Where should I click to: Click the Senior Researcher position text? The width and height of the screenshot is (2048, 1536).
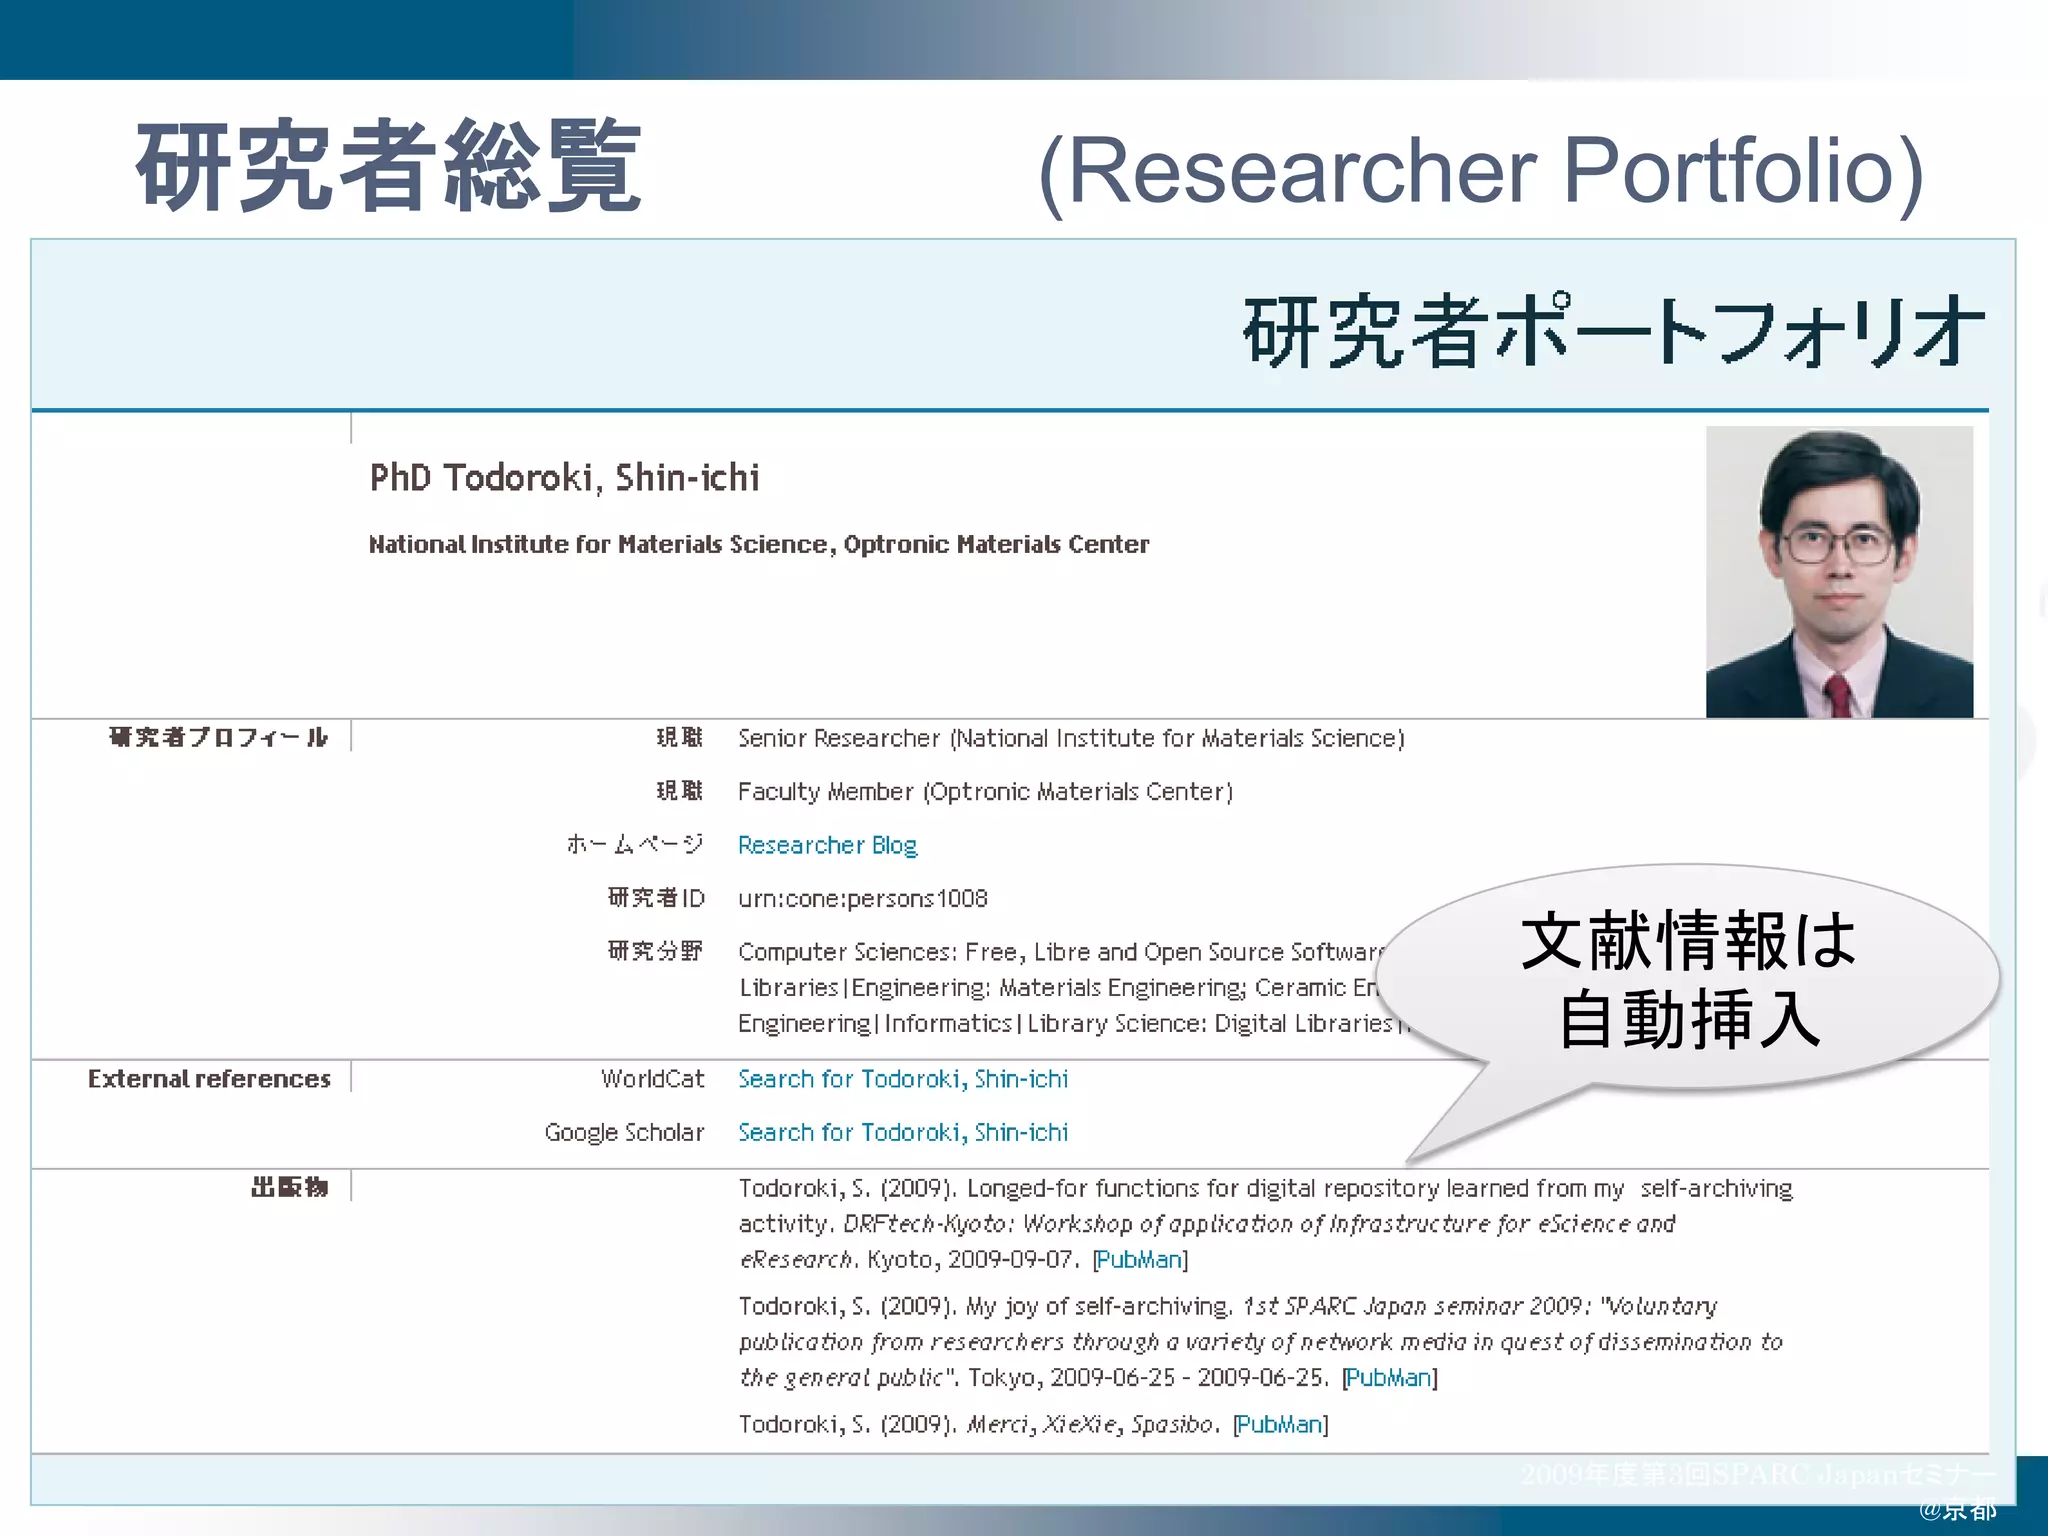click(1071, 738)
